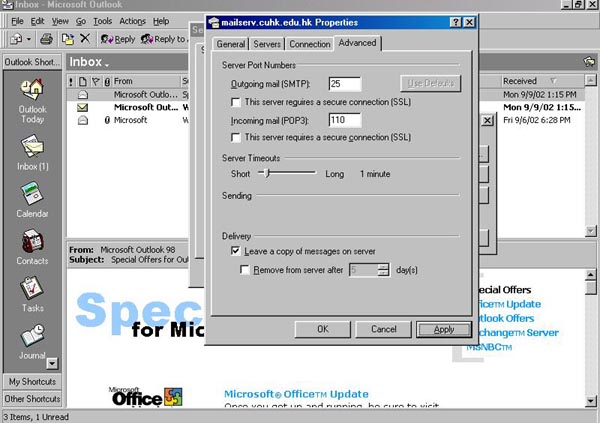The image size is (600, 423).
Task: Enable SSL for outgoing mail (SMTP)
Action: (236, 102)
